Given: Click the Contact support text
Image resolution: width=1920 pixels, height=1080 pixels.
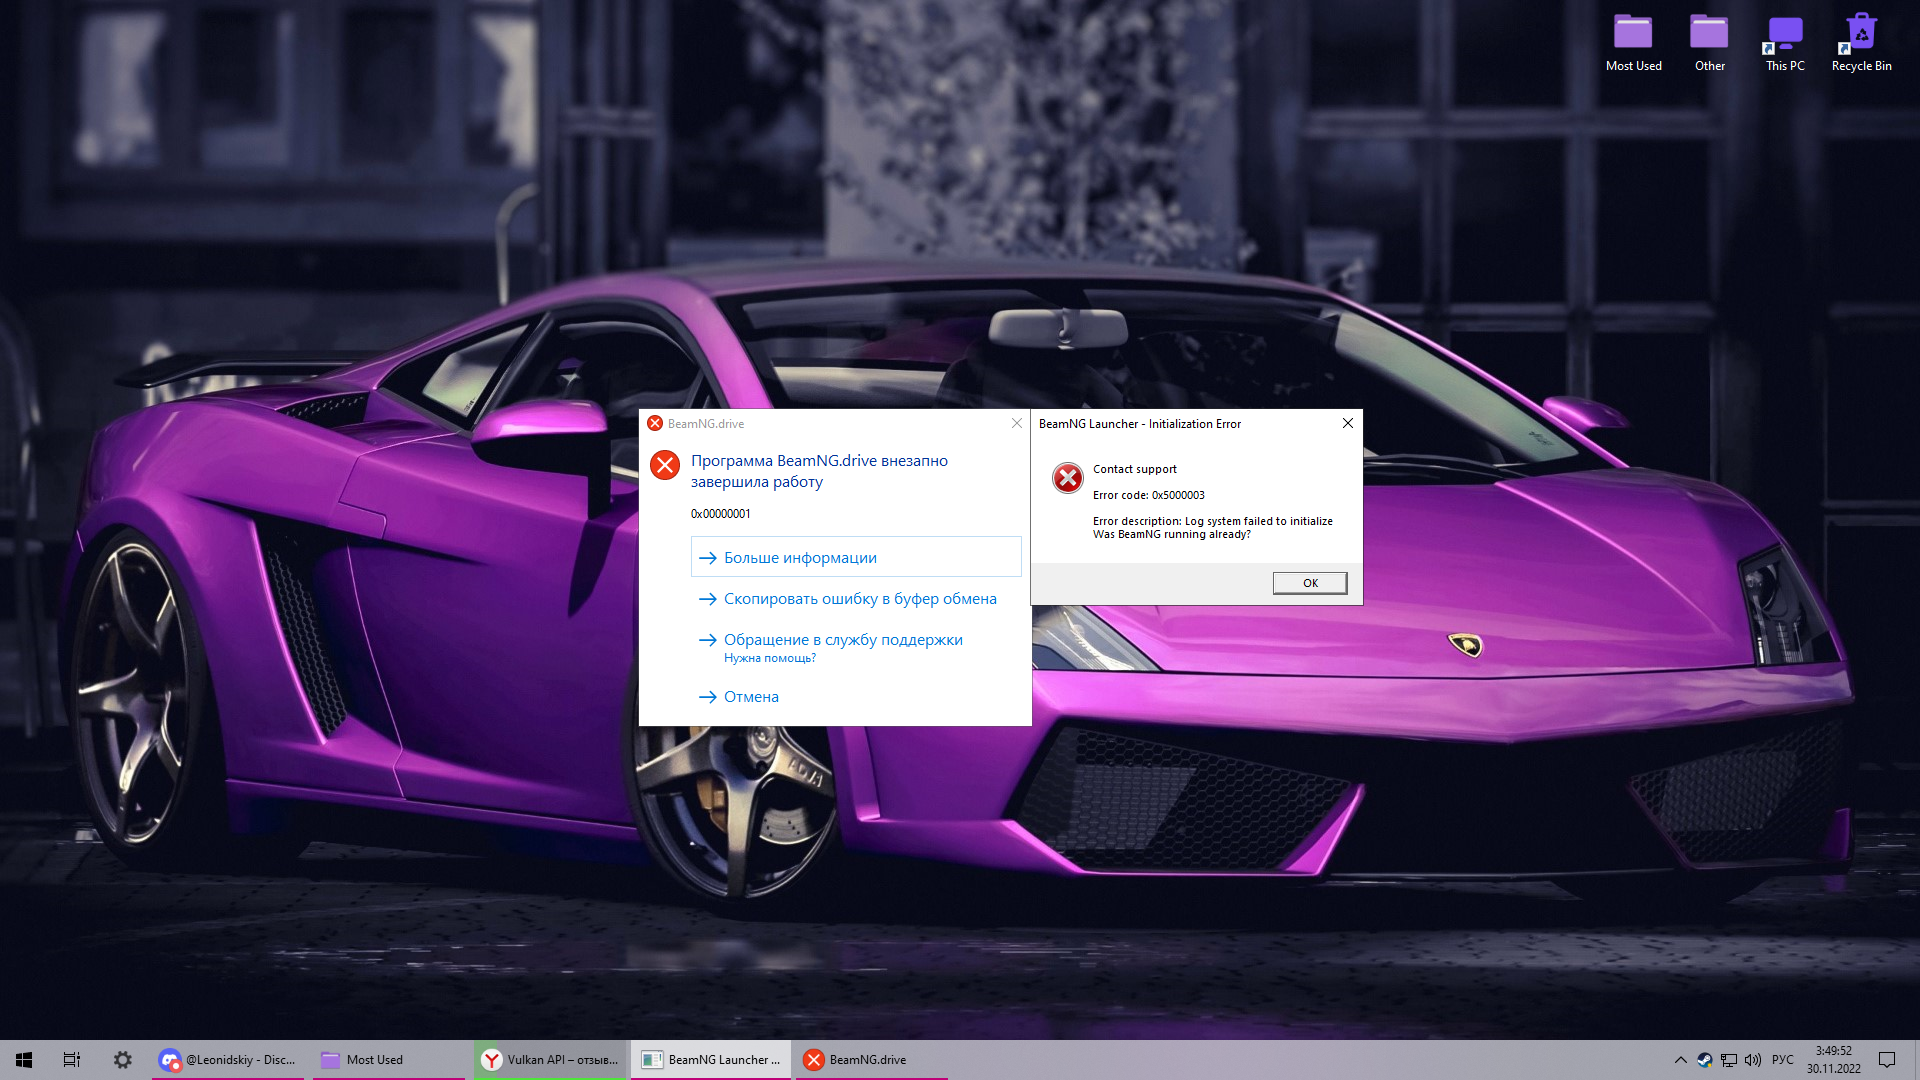Looking at the screenshot, I should pos(1134,469).
